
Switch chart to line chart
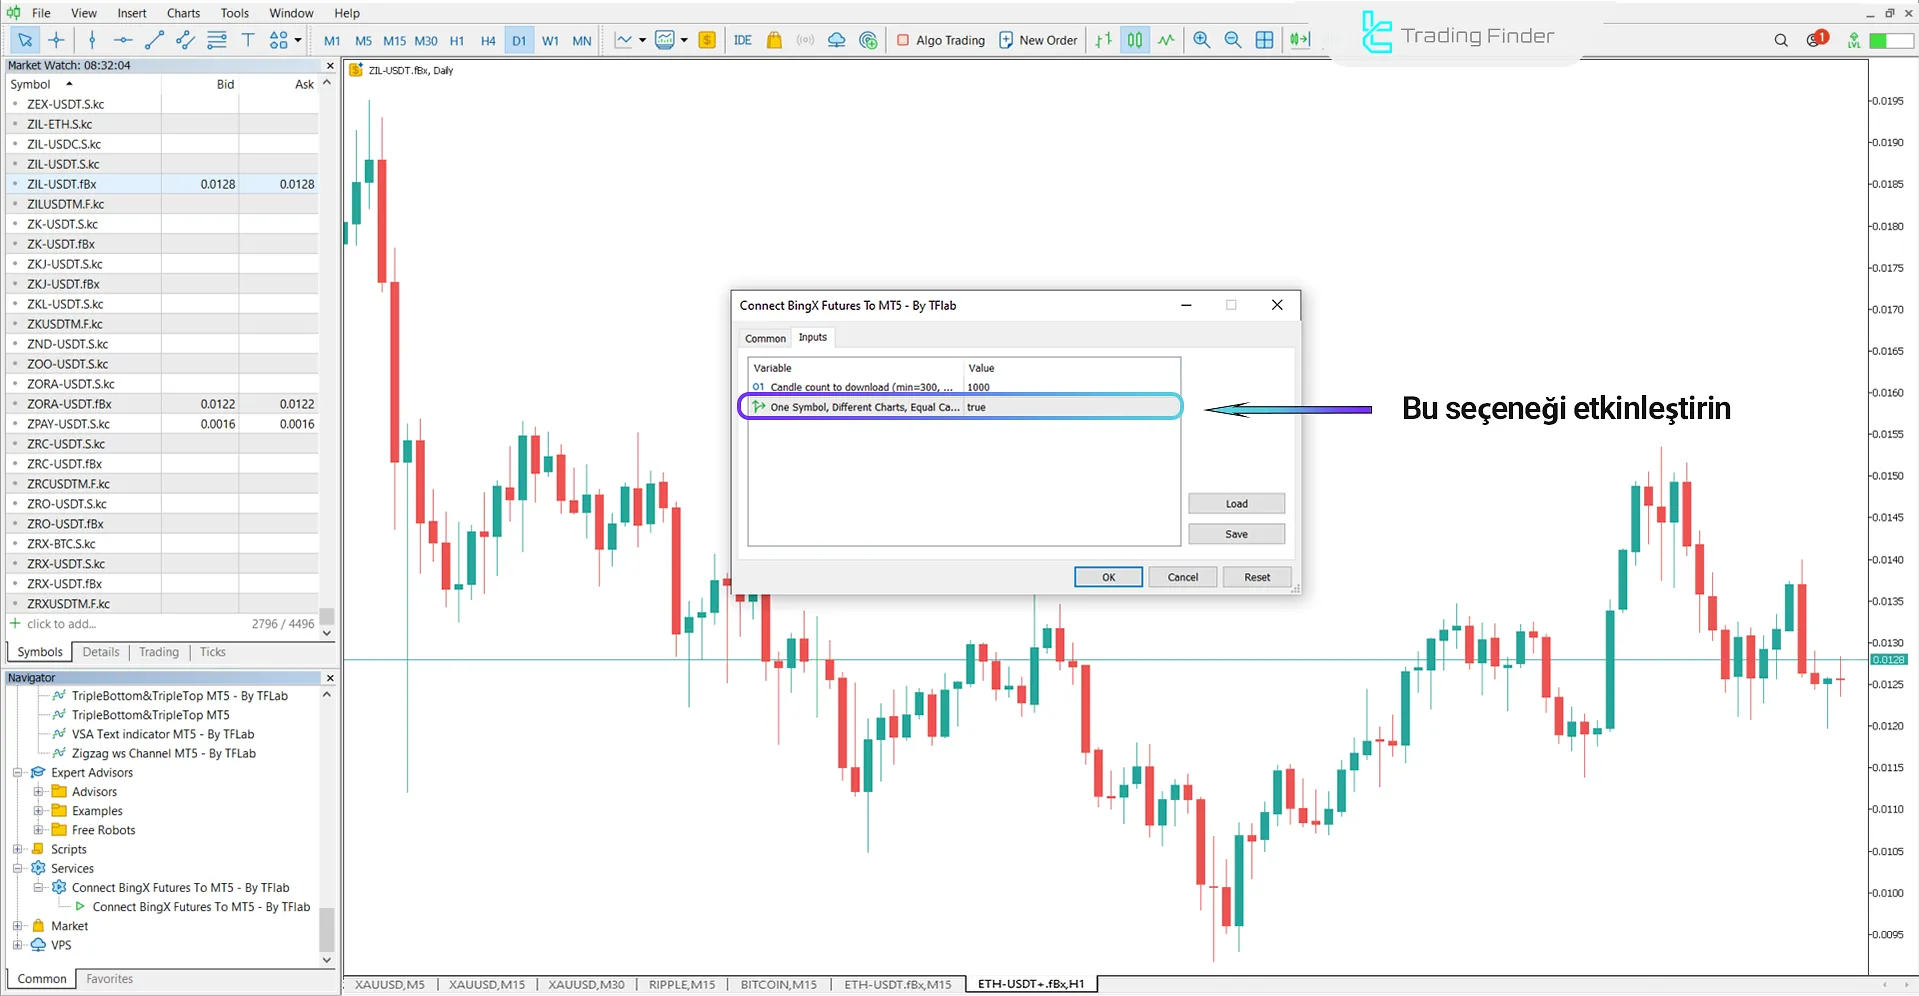pos(1167,40)
